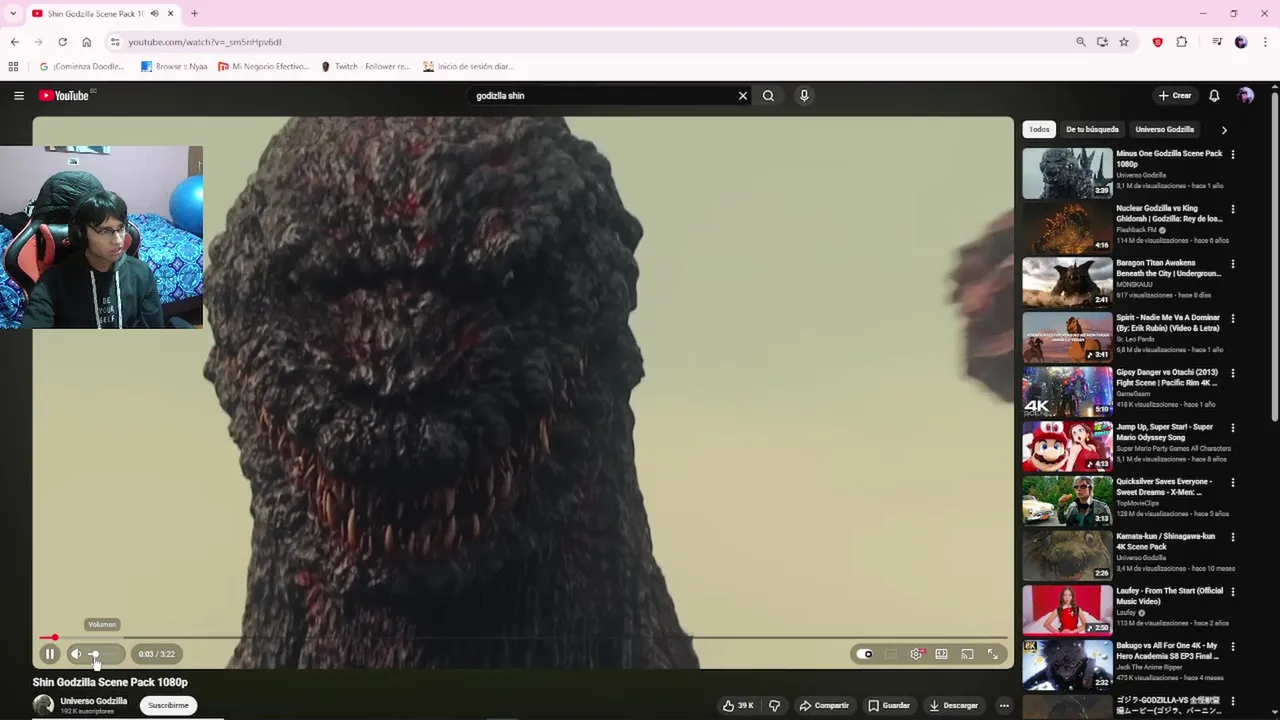Adjust the volume slider handle
The image size is (1280, 720).
coord(95,654)
